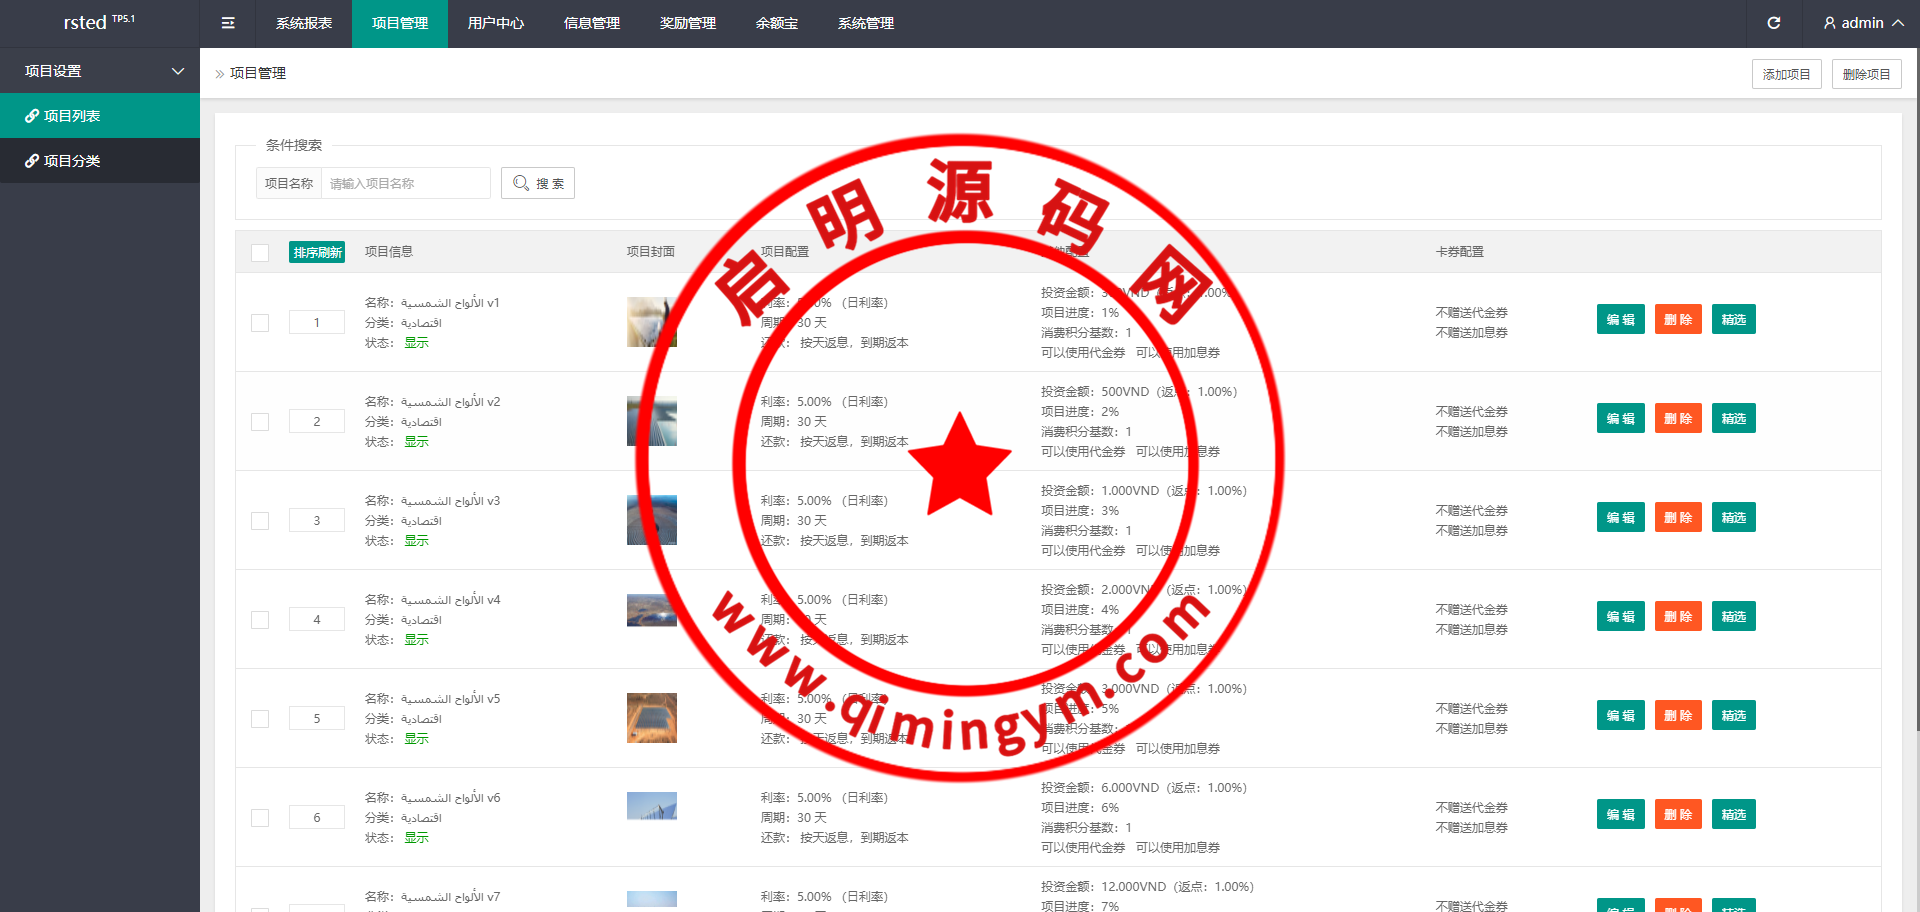Screen dimensions: 1920x912
Task: Open cover thumbnail of project v5
Action: click(x=651, y=718)
